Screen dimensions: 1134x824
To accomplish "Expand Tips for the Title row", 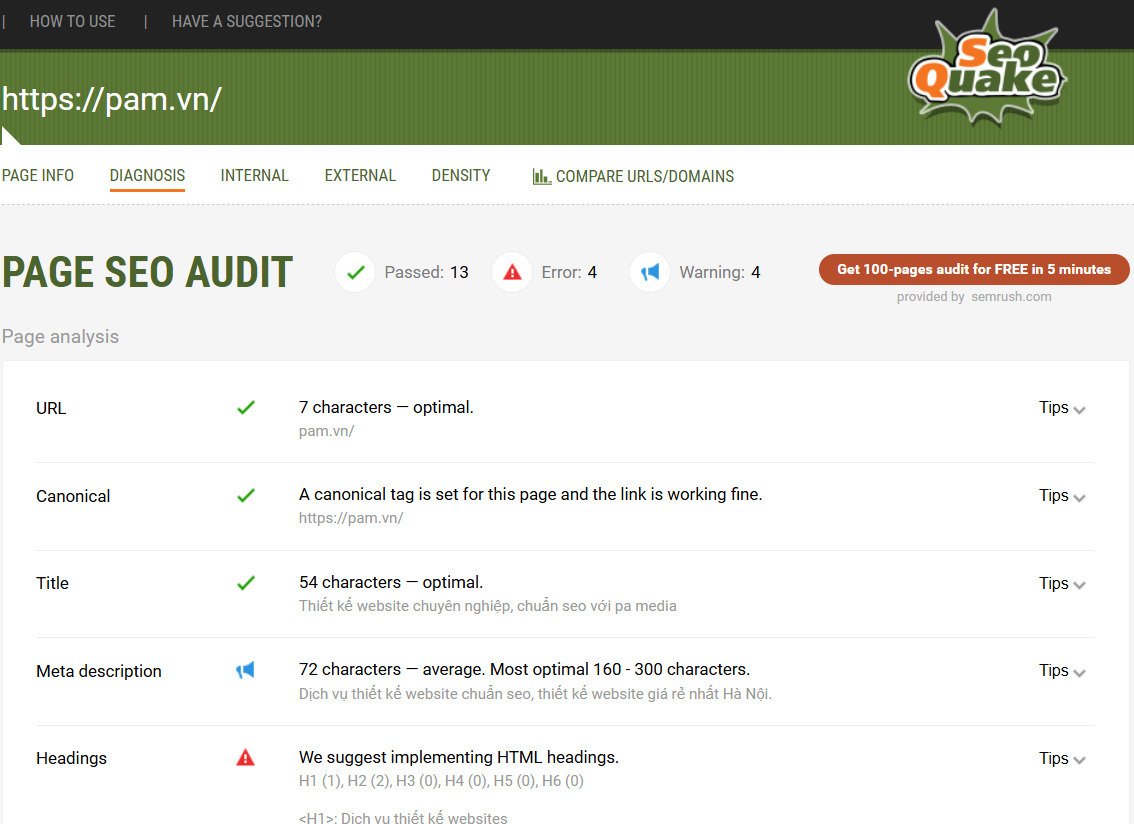I will point(1062,583).
